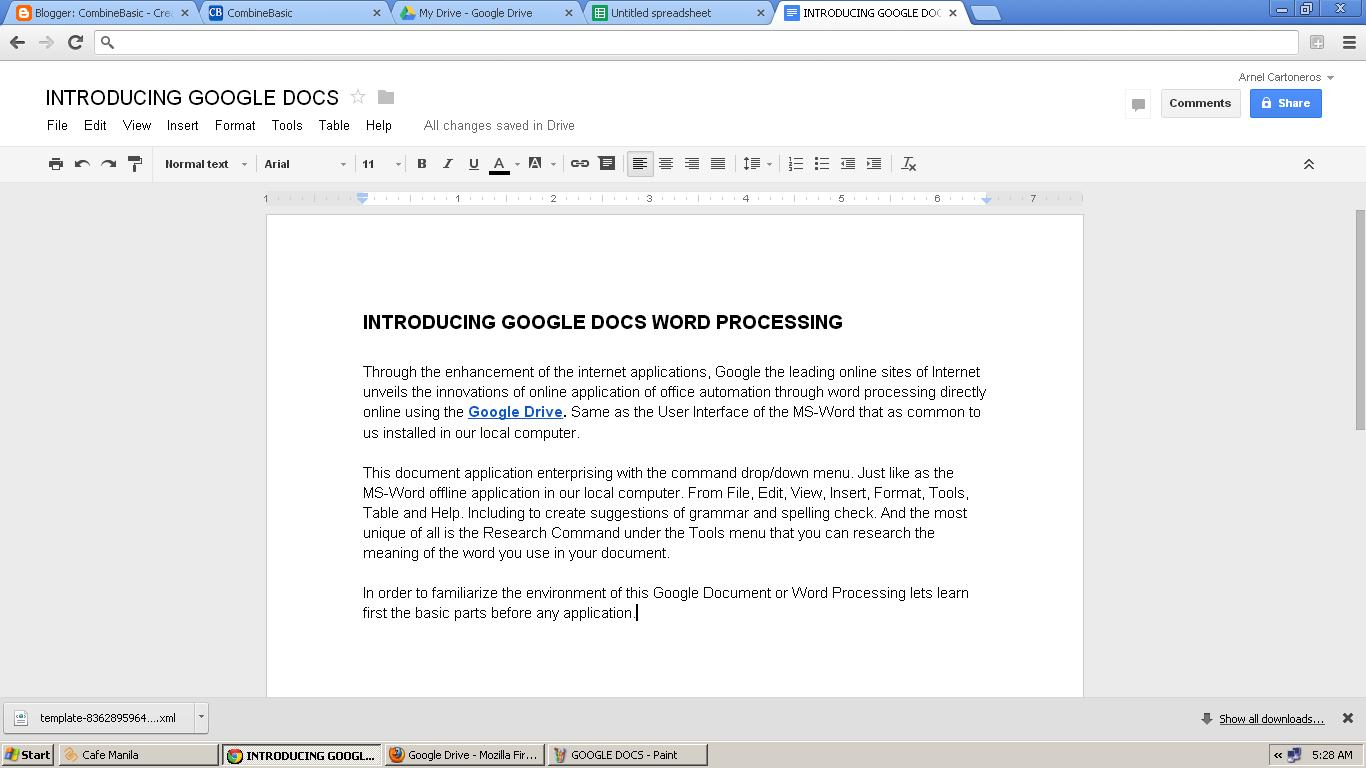Set justified text alignment

pyautogui.click(x=718, y=164)
